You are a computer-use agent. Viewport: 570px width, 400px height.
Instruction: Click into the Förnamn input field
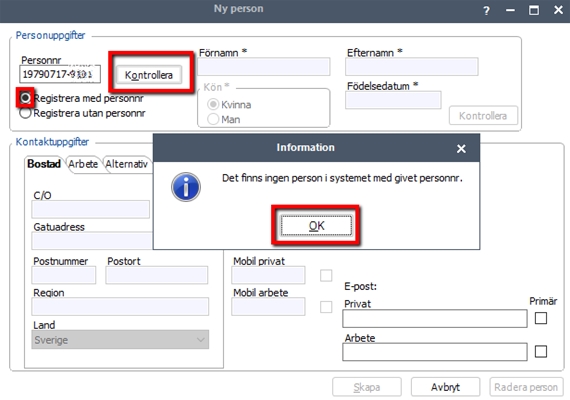(x=264, y=67)
